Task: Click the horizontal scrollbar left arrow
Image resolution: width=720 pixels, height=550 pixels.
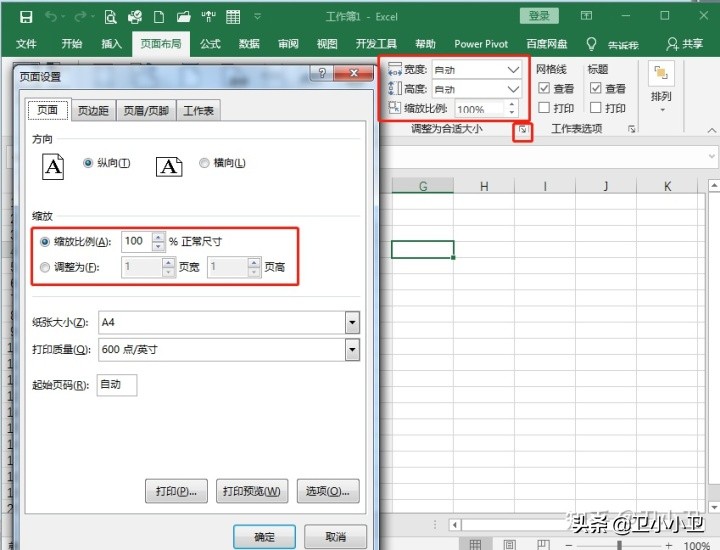Action: (455, 524)
